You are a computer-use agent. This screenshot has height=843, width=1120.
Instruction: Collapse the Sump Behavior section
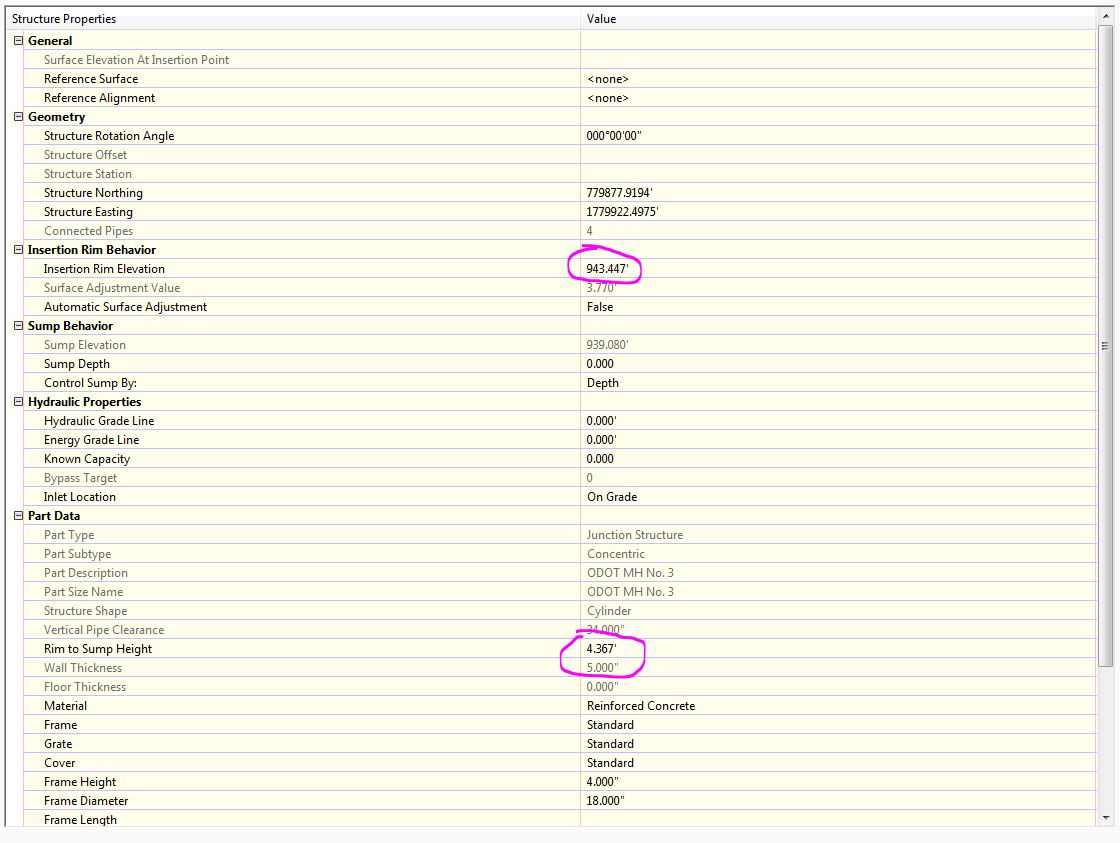(x=19, y=326)
